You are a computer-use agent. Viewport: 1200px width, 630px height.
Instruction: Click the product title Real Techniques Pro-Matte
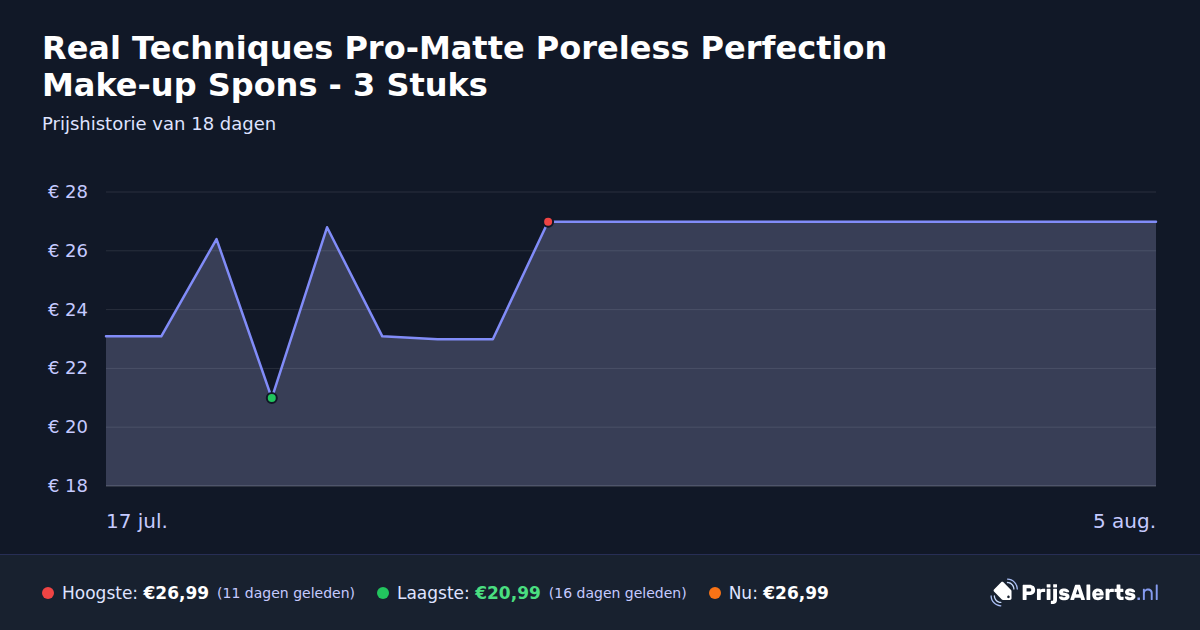tap(465, 66)
